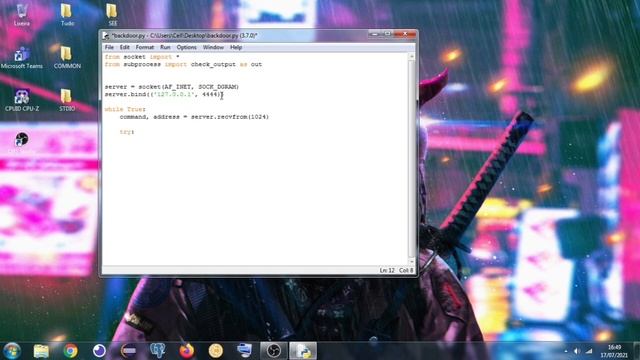Open the File menu in IDLE
The height and width of the screenshot is (360, 640).
click(109, 47)
